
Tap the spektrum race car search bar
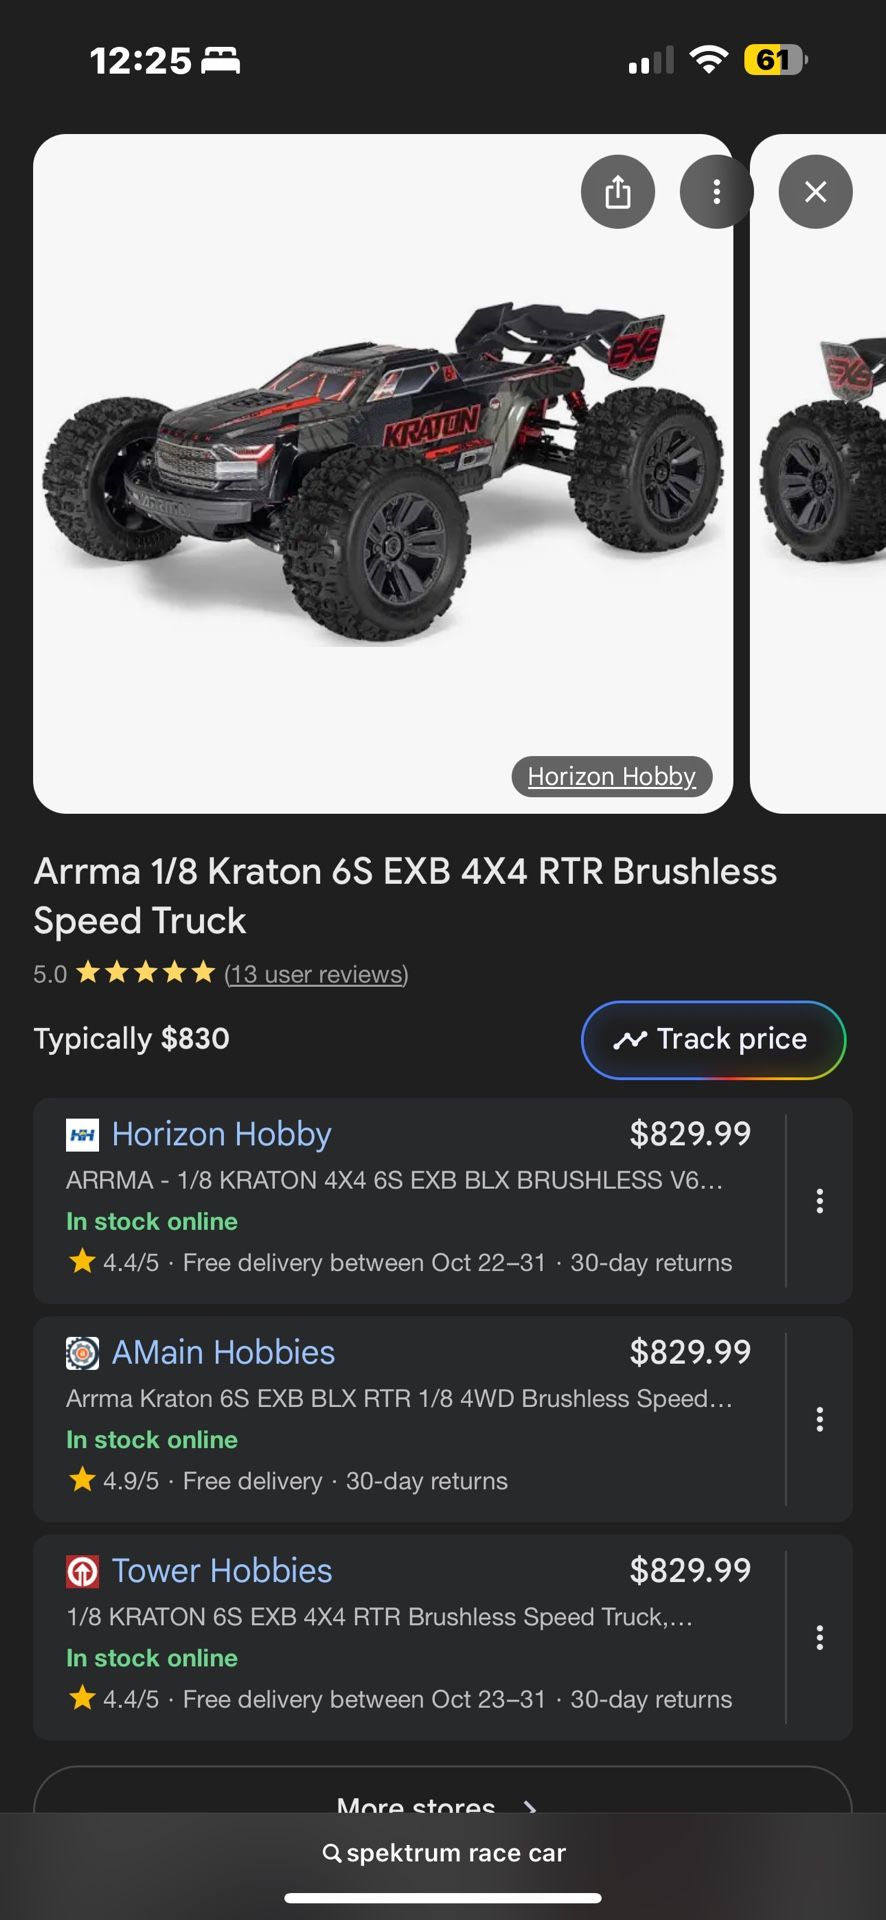[x=443, y=1853]
